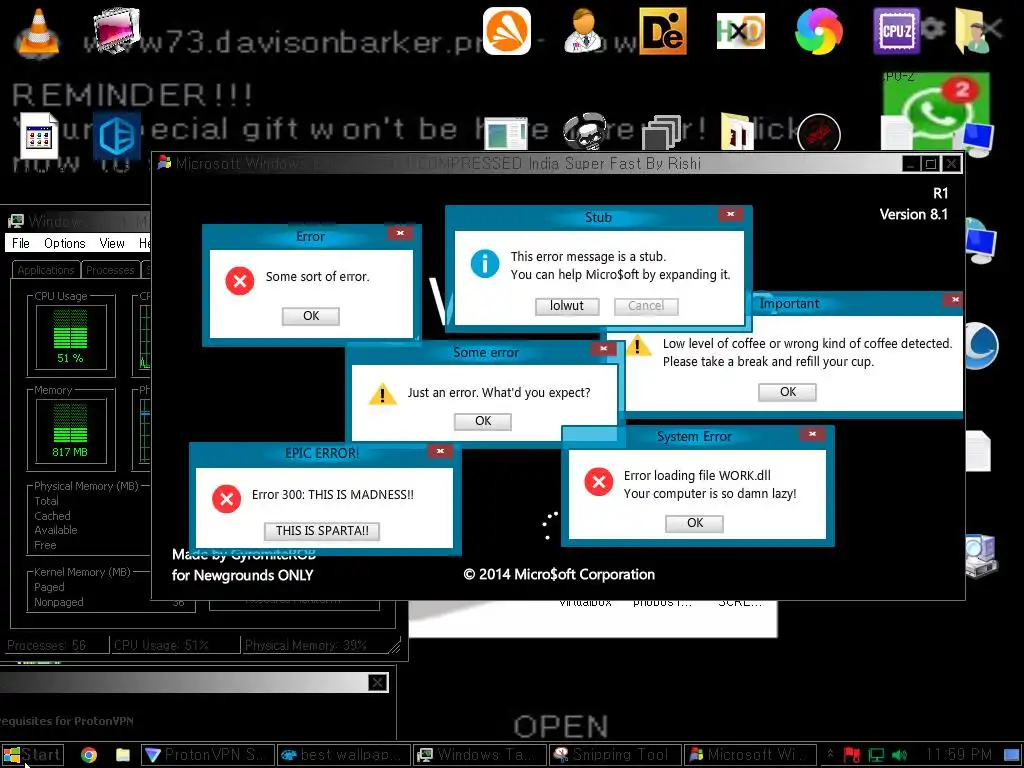Open the user folder desktop icon
The height and width of the screenshot is (768, 1024).
(975, 31)
